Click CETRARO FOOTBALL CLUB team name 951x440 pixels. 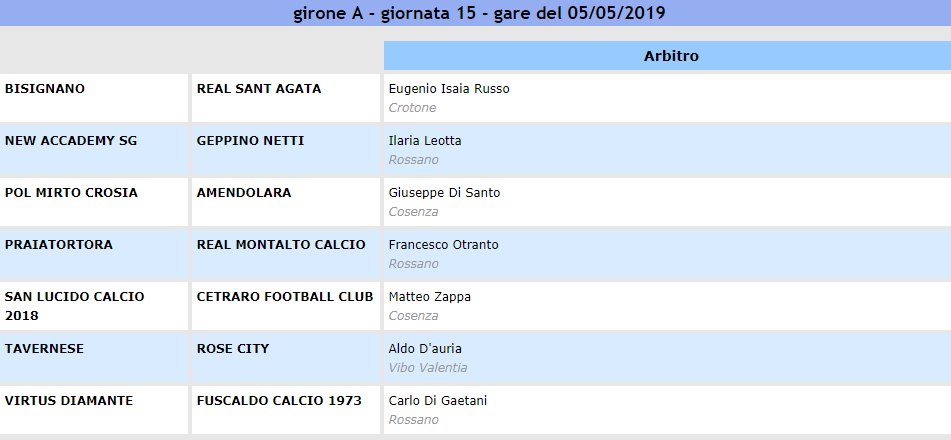coord(285,297)
